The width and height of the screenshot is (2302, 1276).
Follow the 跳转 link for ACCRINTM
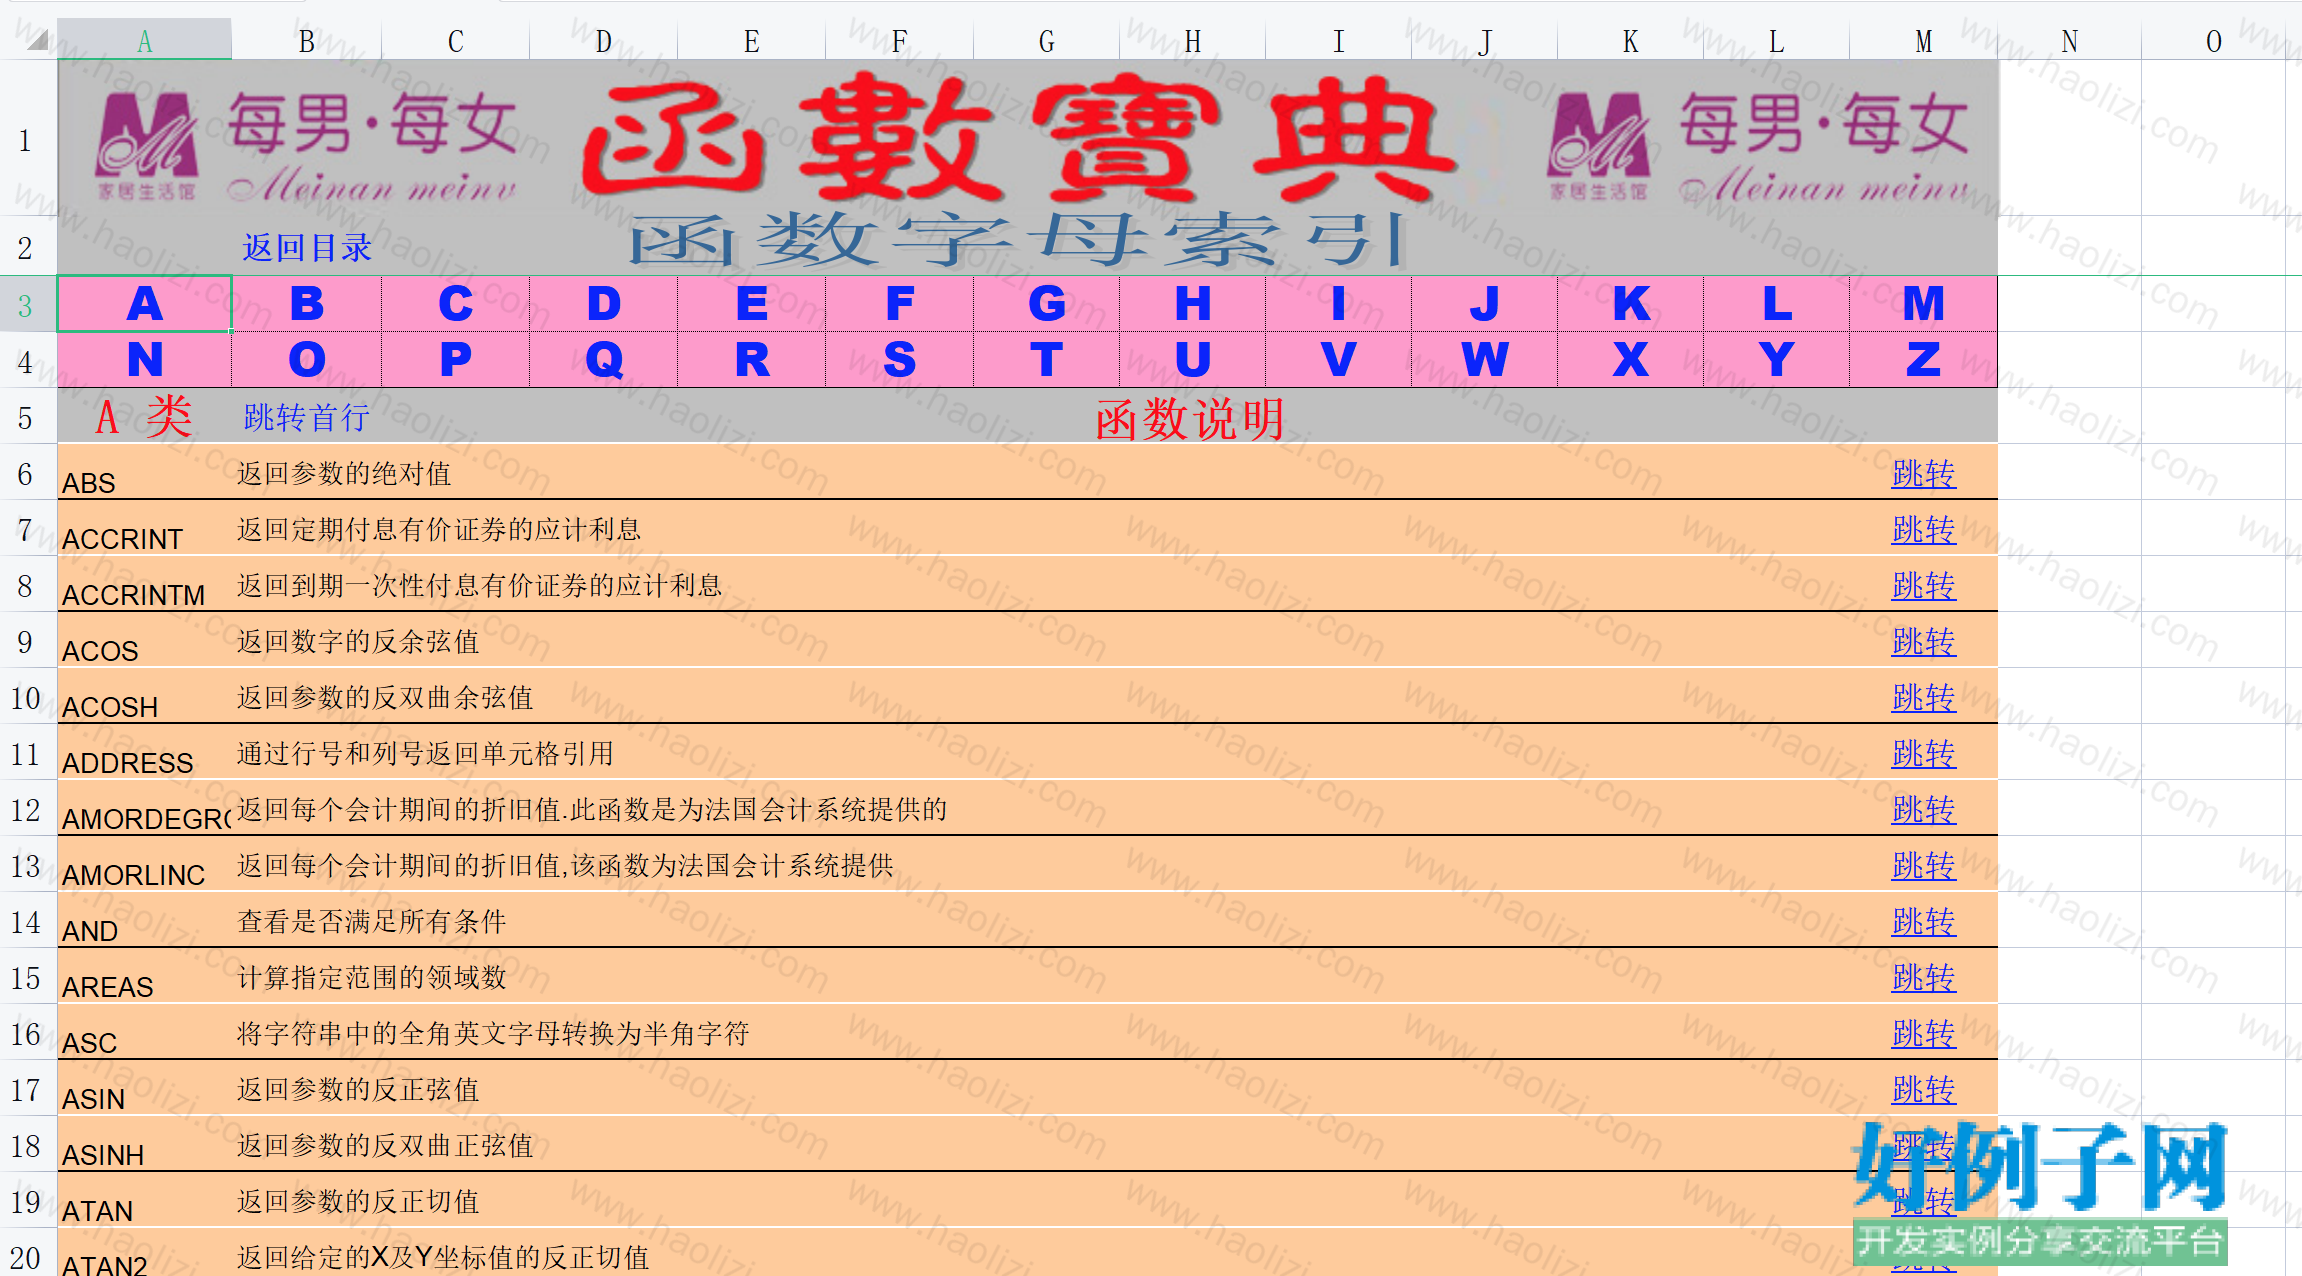1924,586
